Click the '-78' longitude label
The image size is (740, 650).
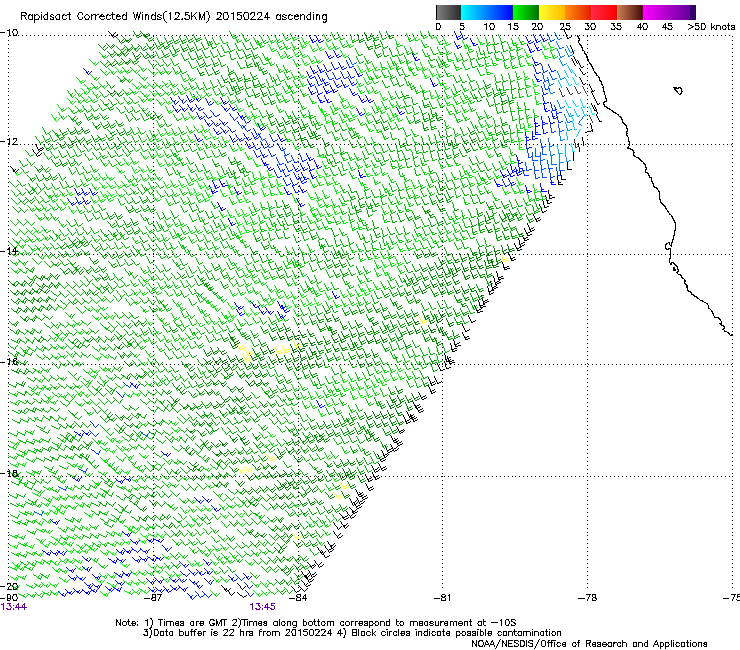(x=588, y=598)
